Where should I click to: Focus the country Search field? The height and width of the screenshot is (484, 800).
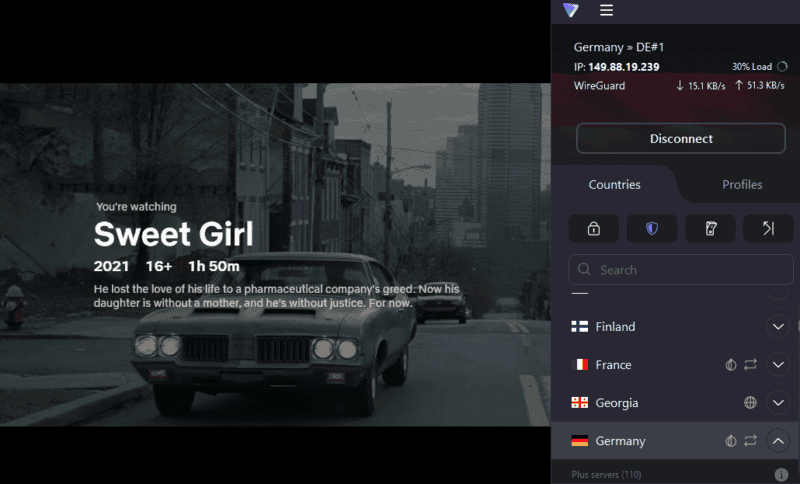[x=681, y=269]
